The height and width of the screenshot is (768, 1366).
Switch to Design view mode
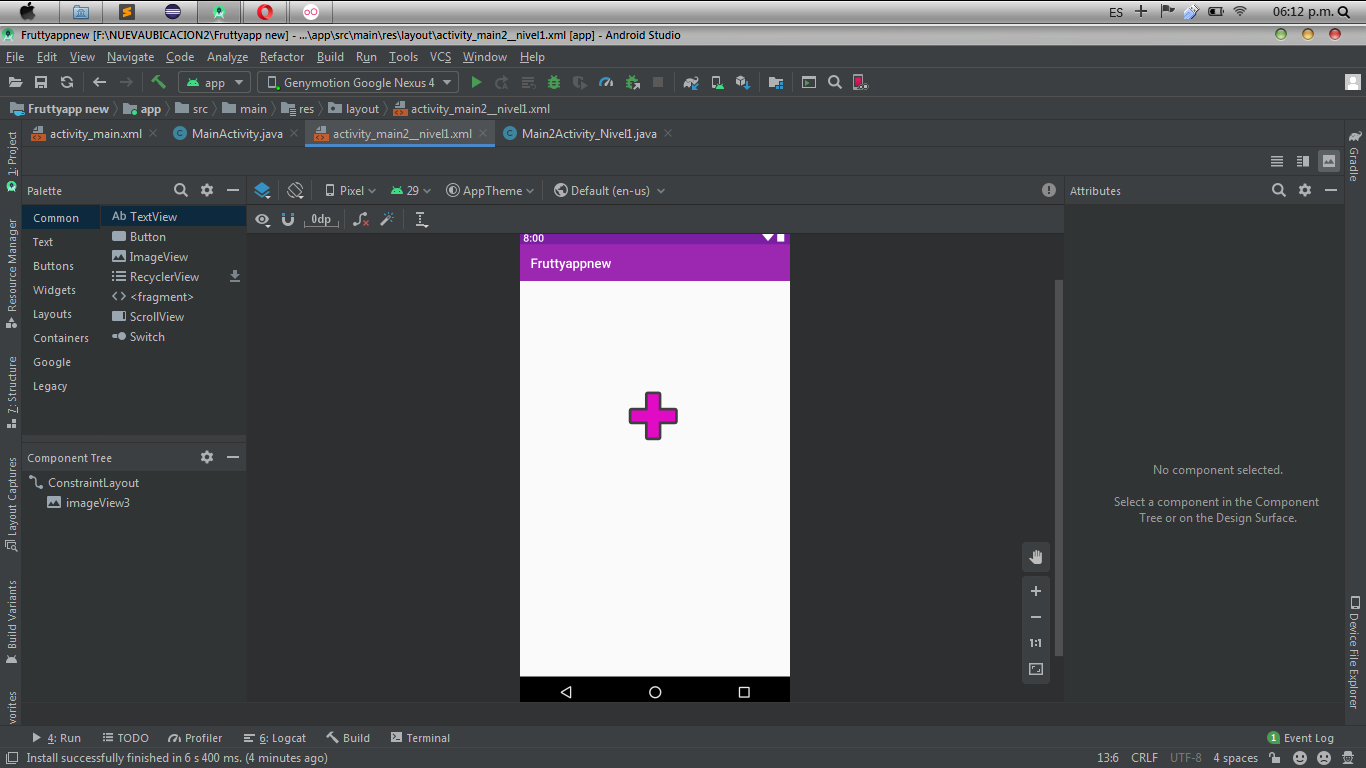[1329, 161]
